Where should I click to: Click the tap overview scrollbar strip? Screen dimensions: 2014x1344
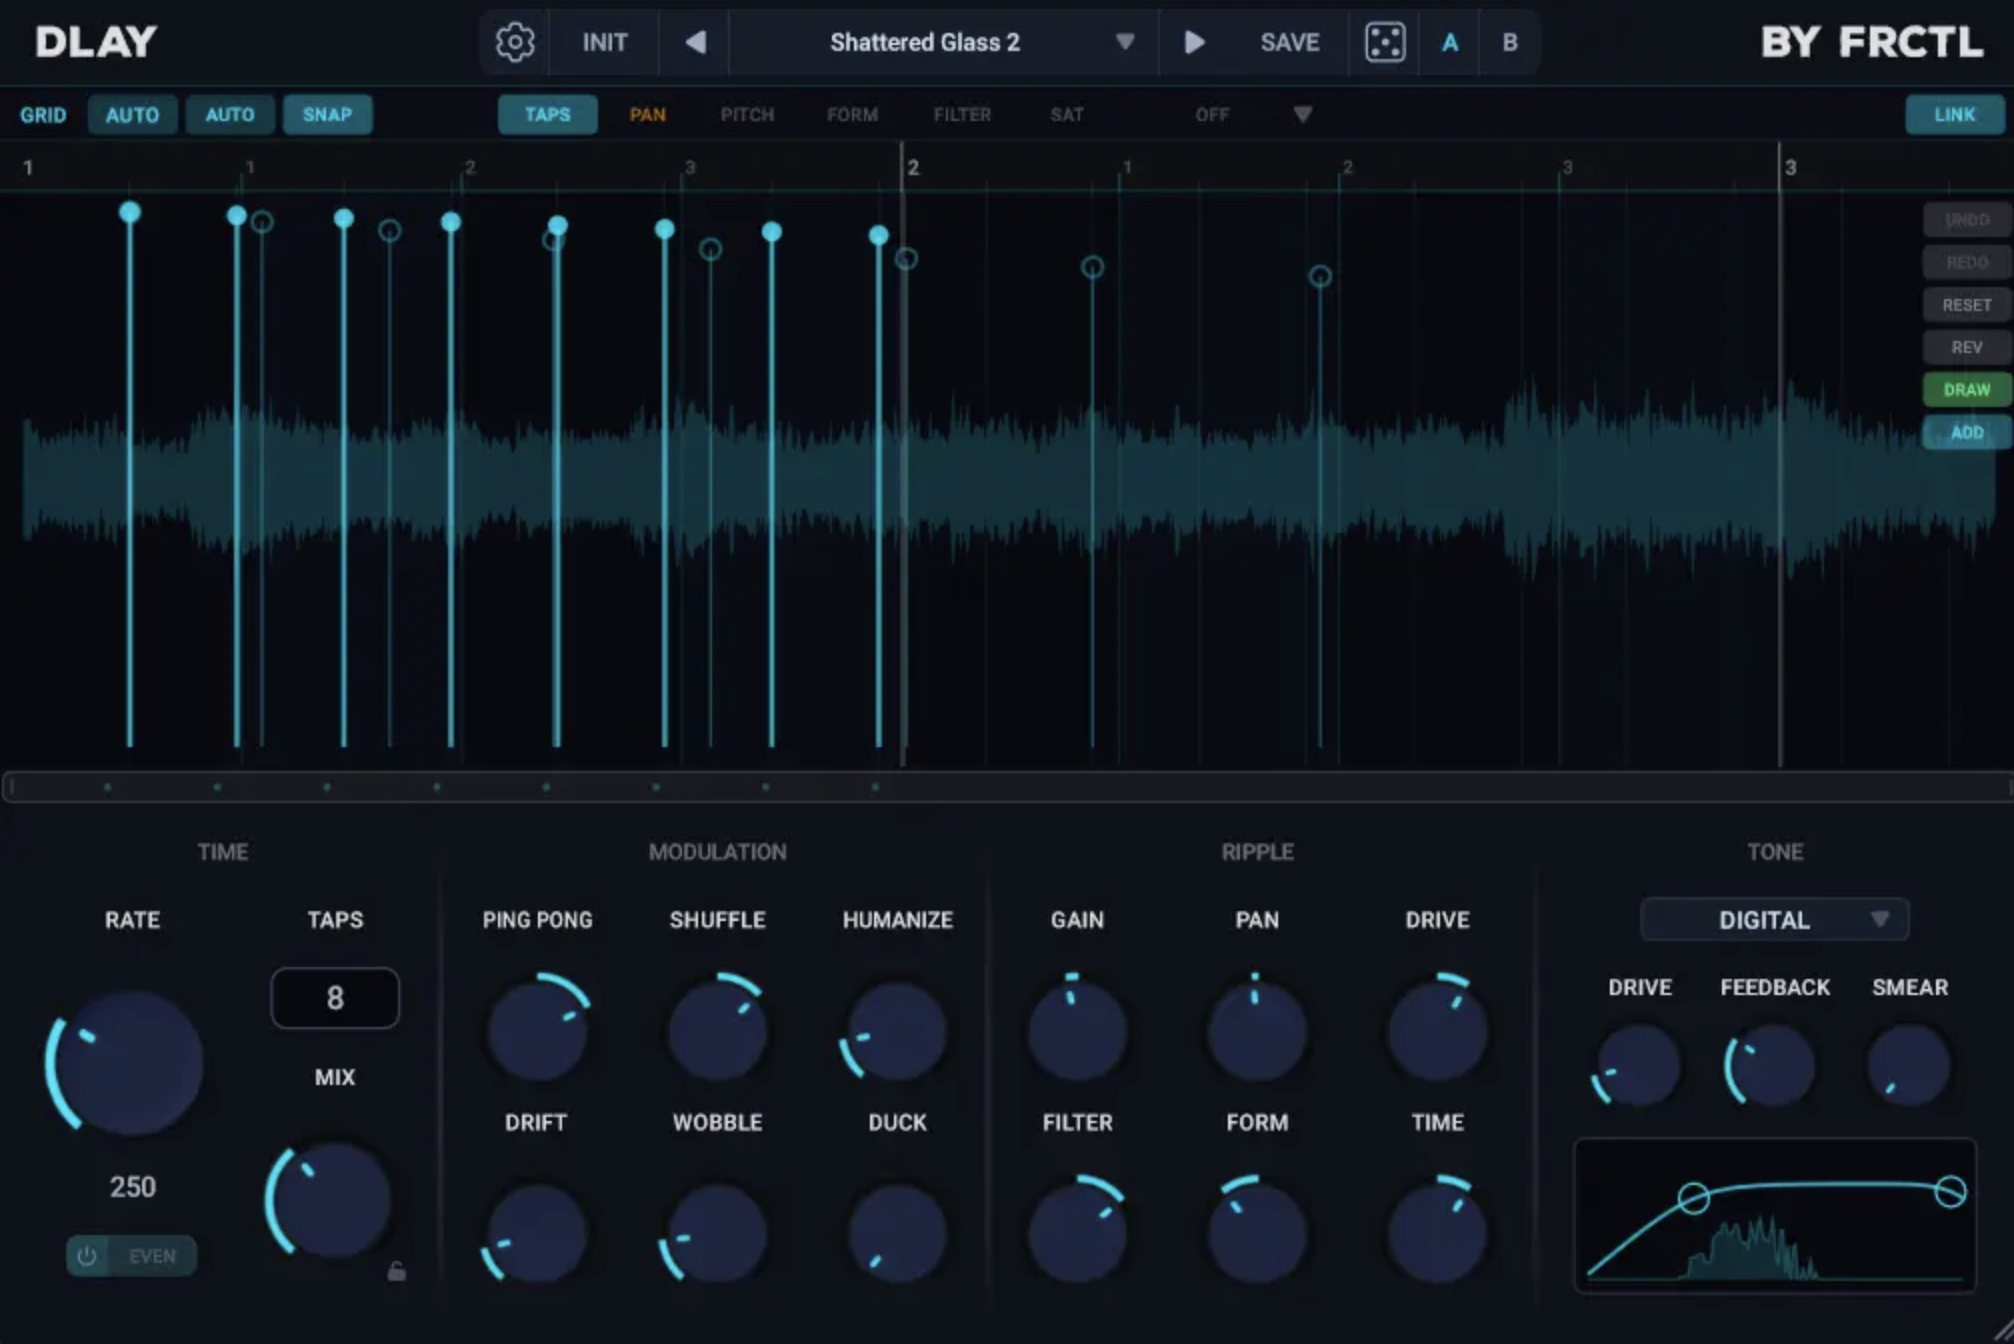click(x=1007, y=787)
